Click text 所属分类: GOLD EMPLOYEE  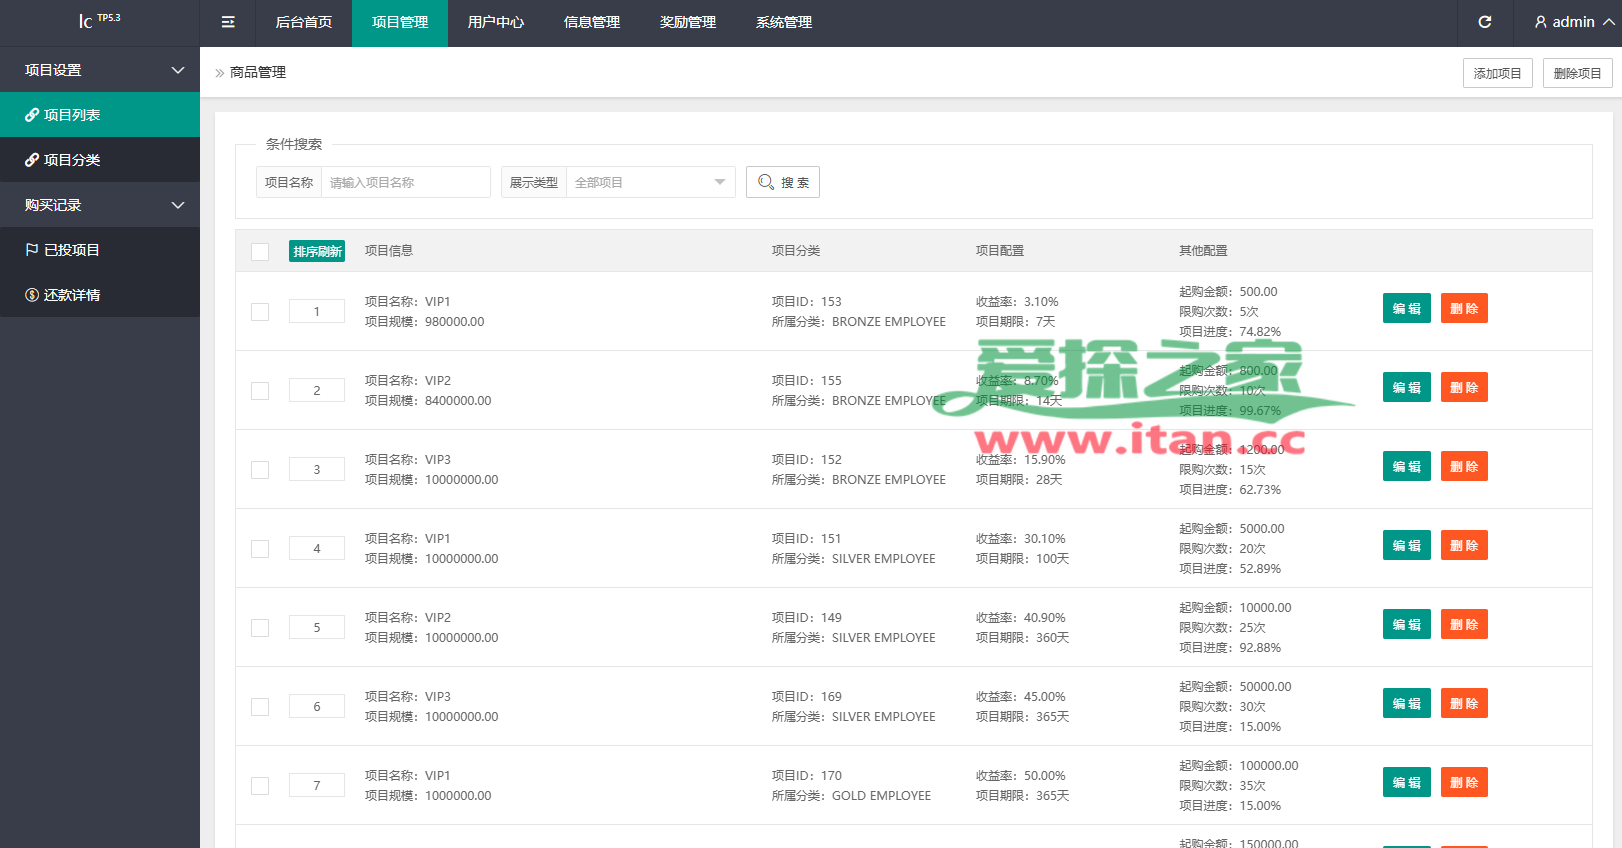[x=852, y=796]
